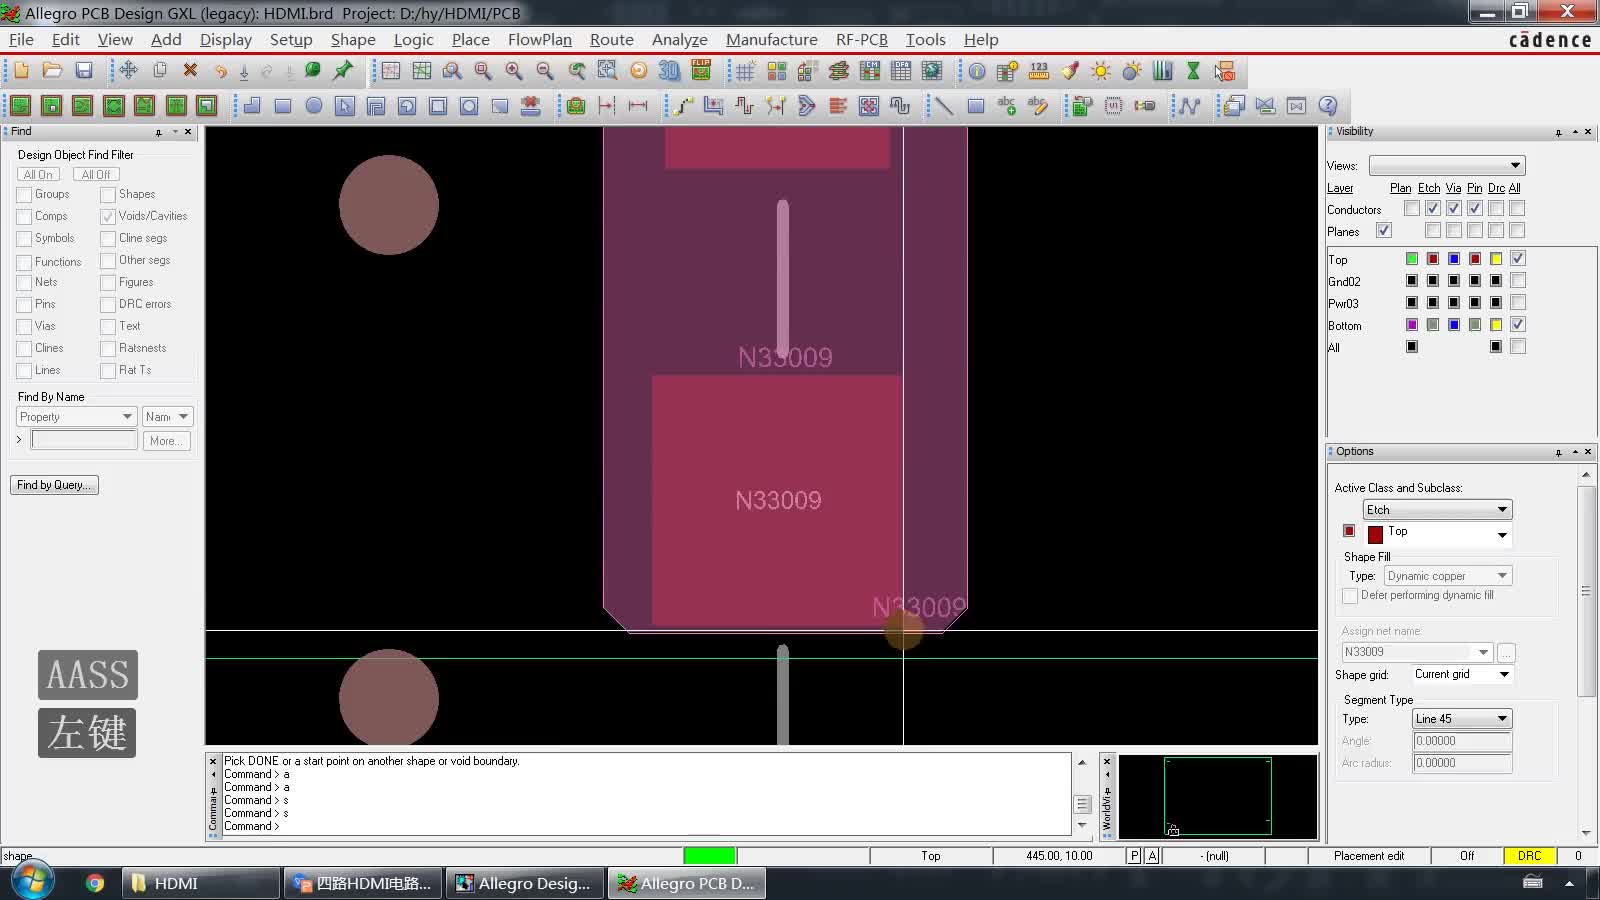Toggle Defer performing dynamic fill checkbox

(x=1350, y=595)
